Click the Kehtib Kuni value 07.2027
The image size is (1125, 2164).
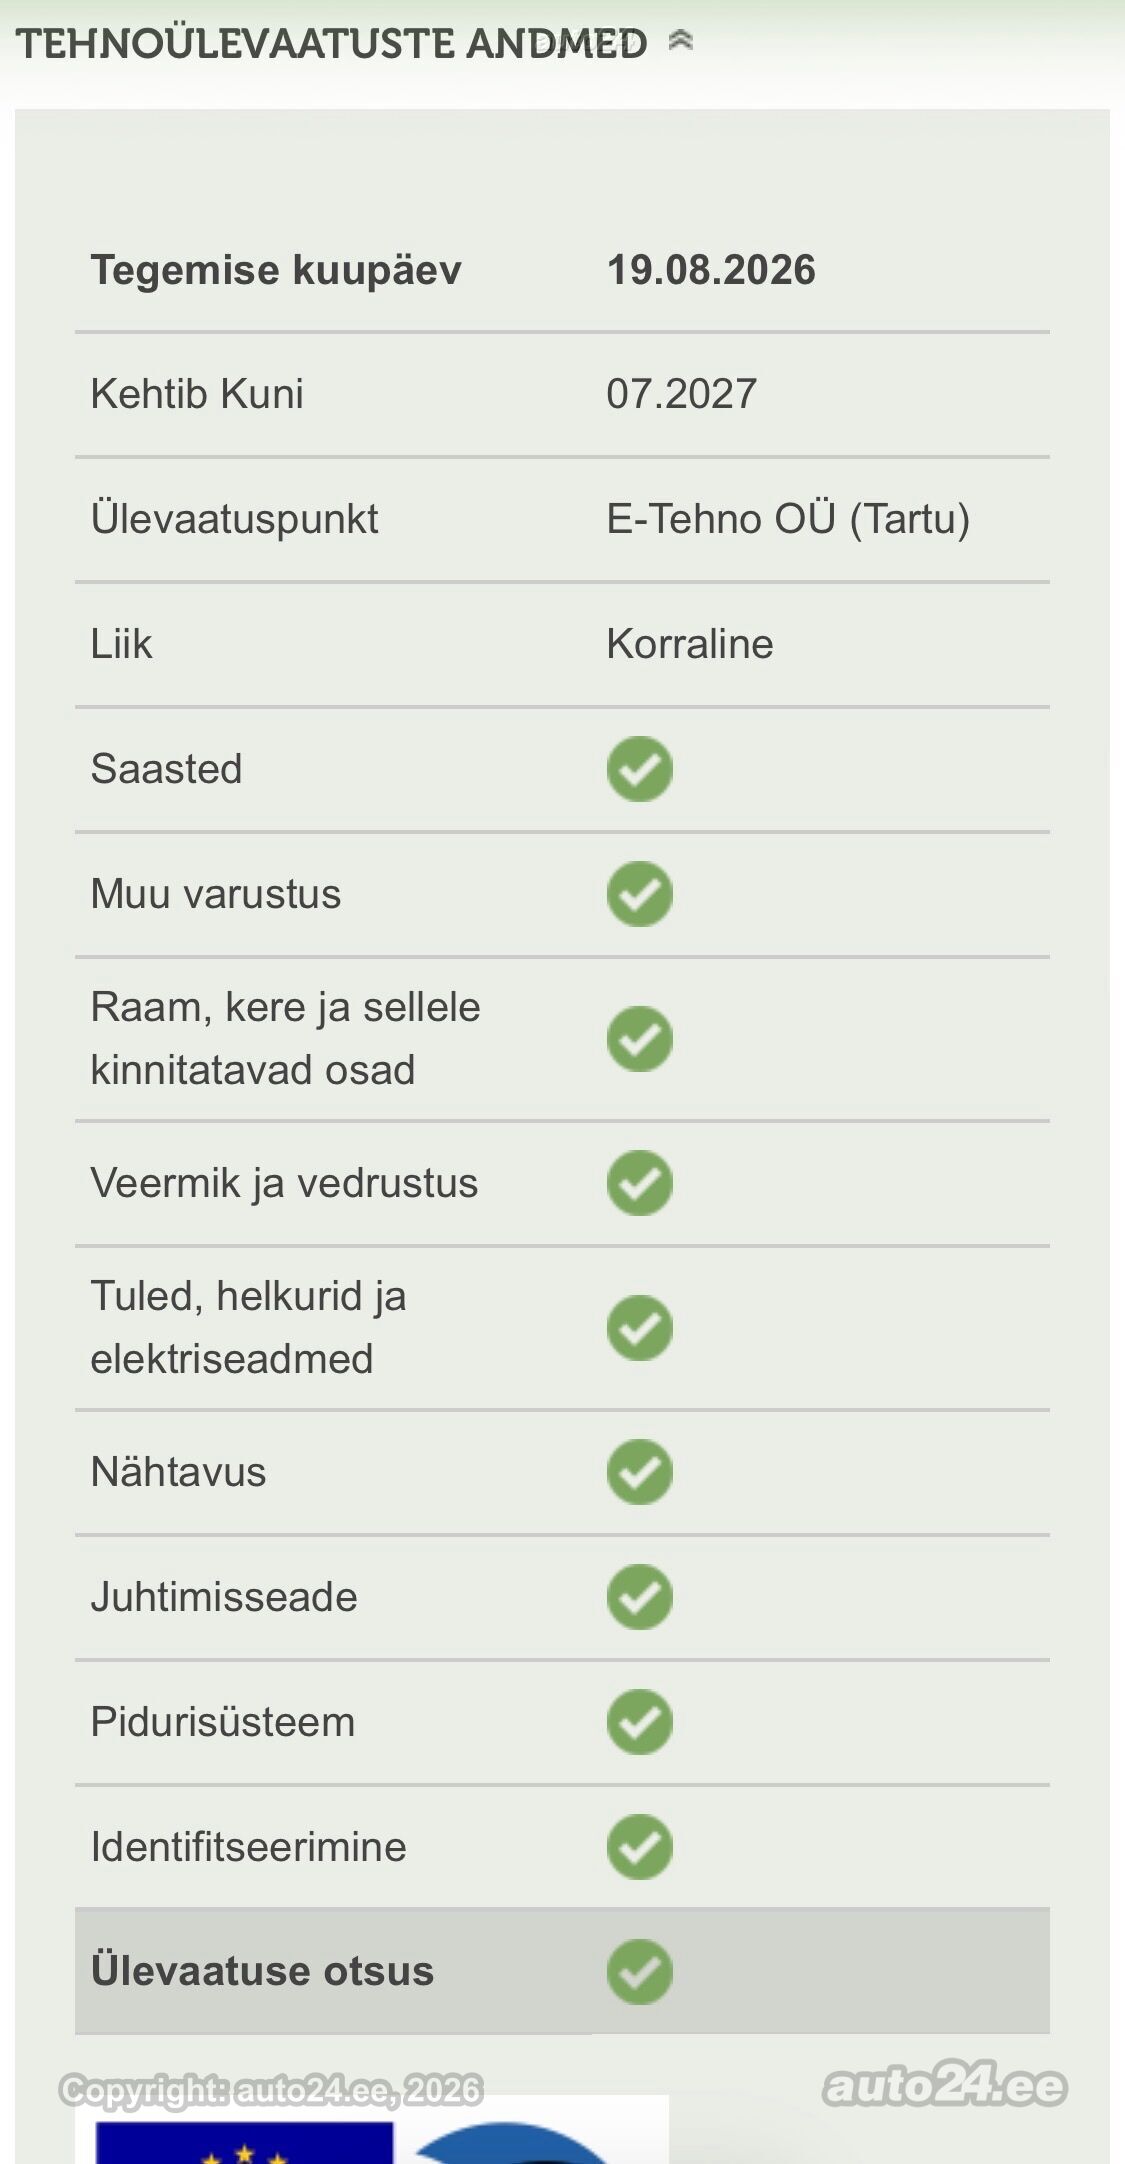[681, 394]
